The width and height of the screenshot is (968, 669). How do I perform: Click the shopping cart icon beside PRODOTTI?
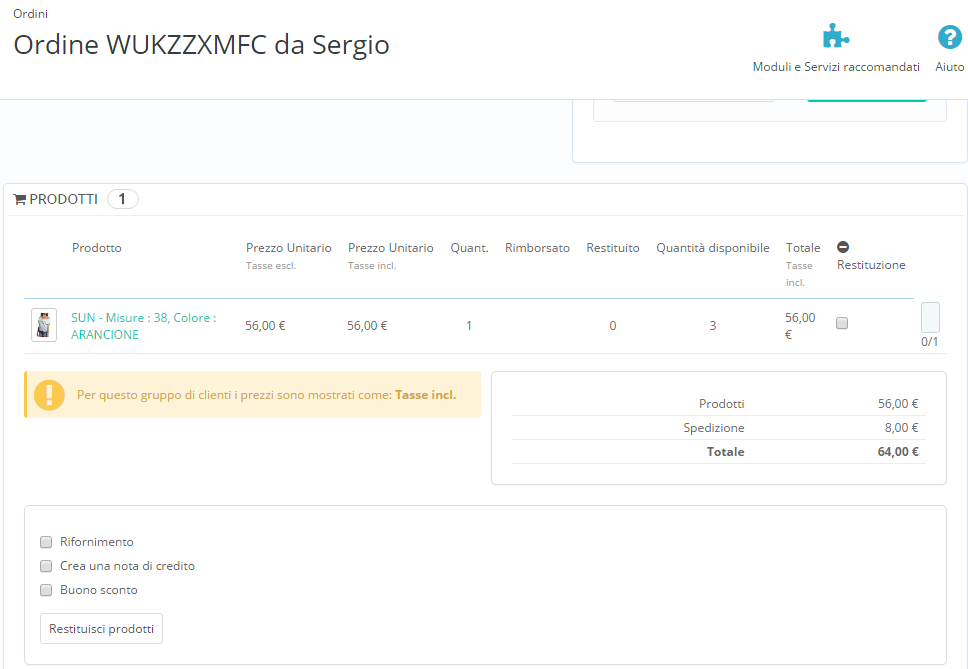click(x=19, y=198)
